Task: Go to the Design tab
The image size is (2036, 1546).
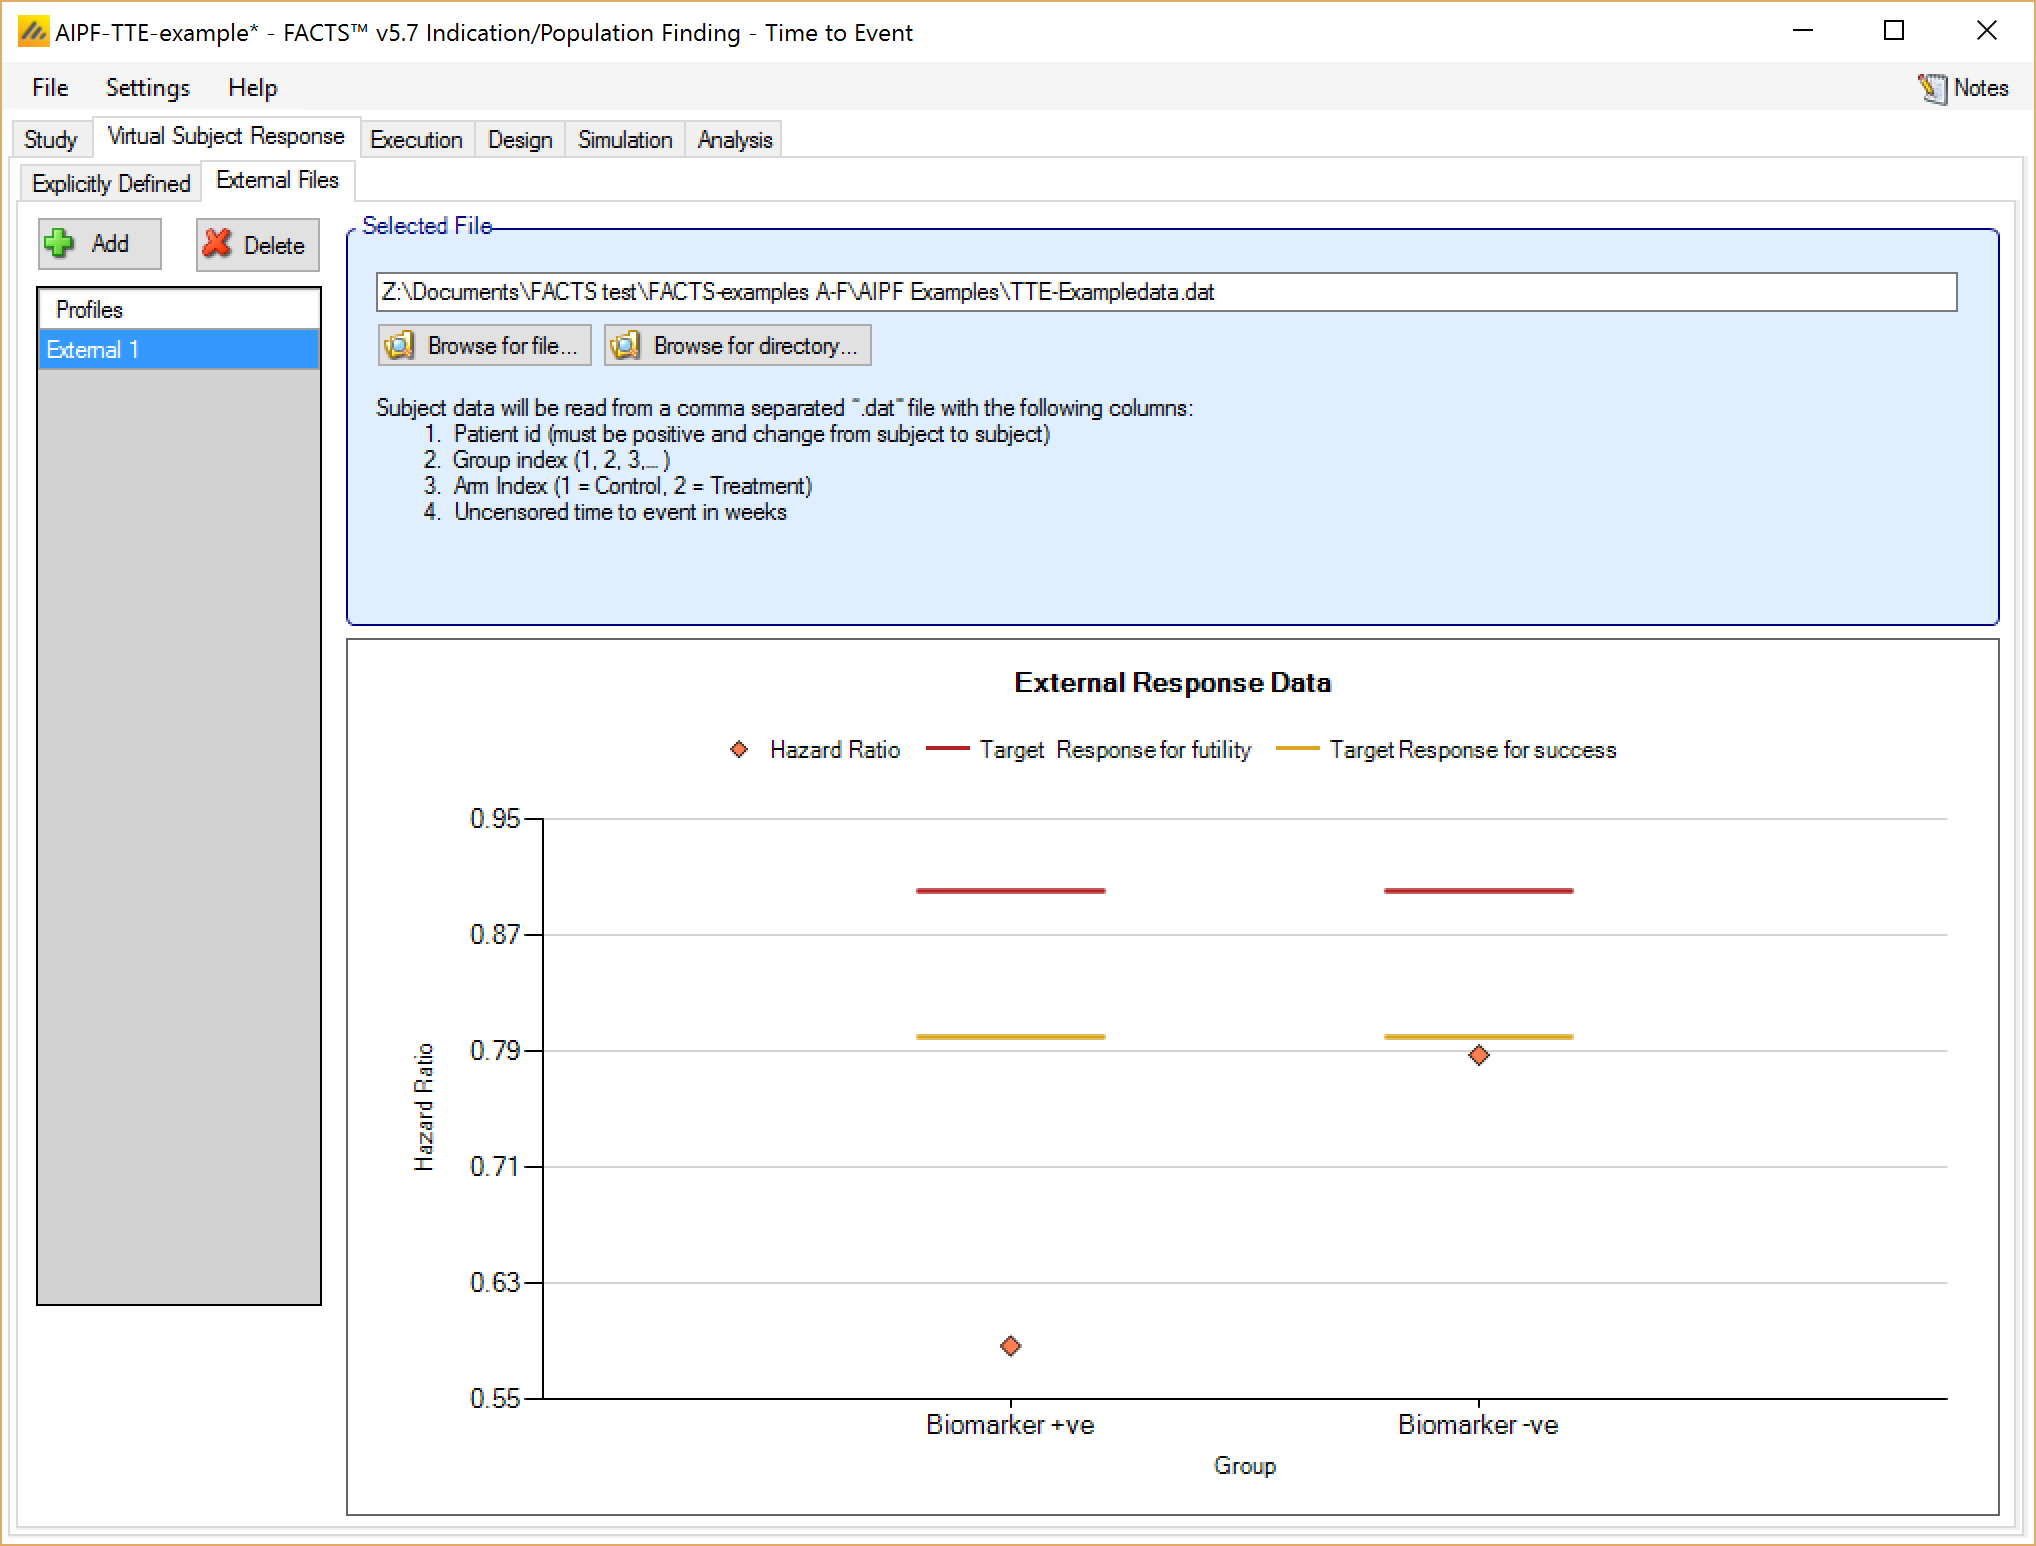Action: [x=520, y=140]
